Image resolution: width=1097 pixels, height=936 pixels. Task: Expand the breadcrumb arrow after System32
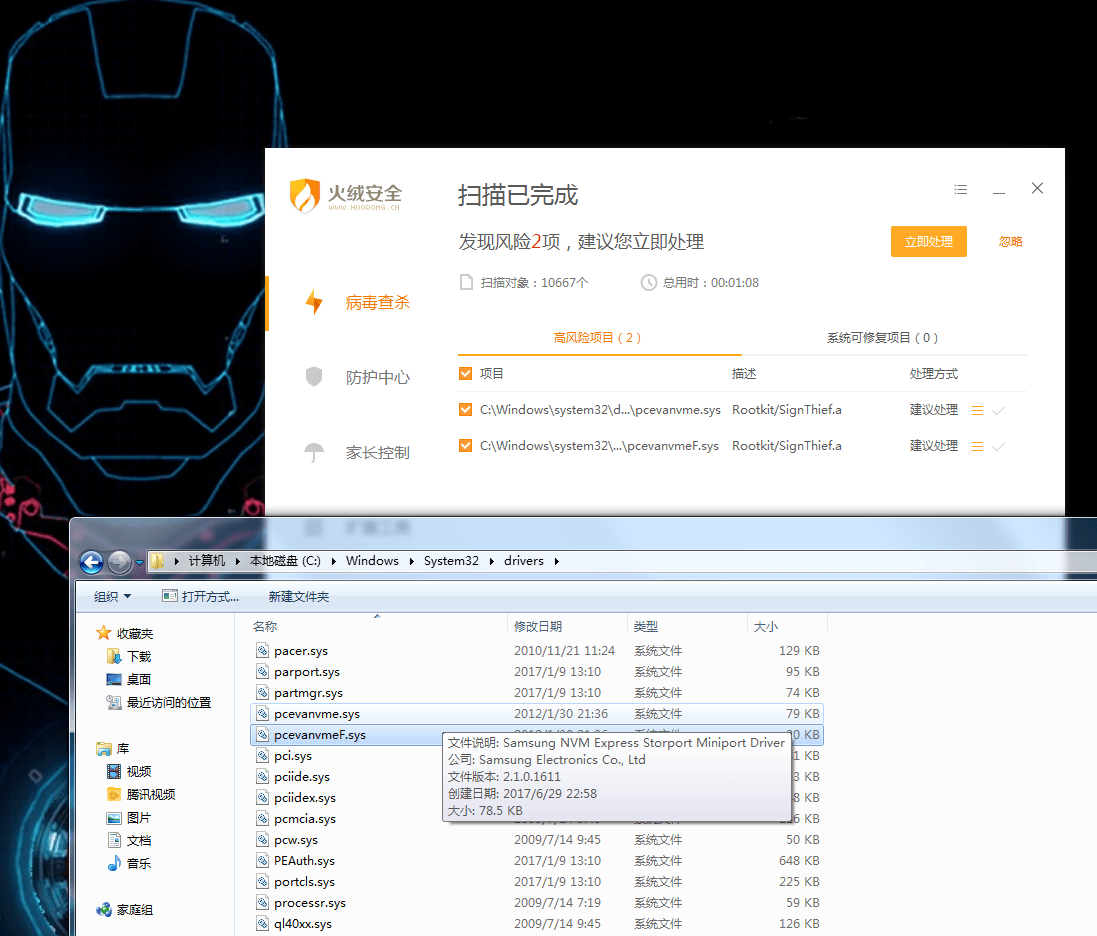pyautogui.click(x=490, y=561)
